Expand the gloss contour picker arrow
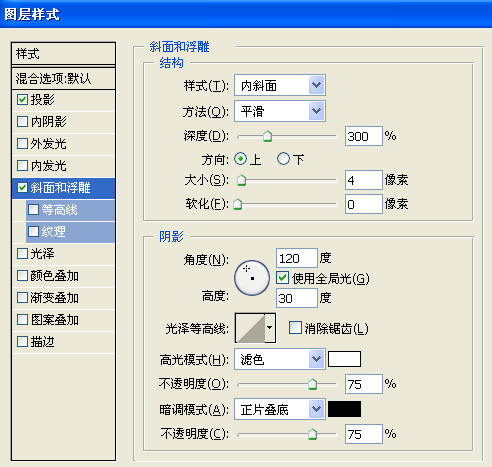The height and width of the screenshot is (467, 492). pos(270,328)
